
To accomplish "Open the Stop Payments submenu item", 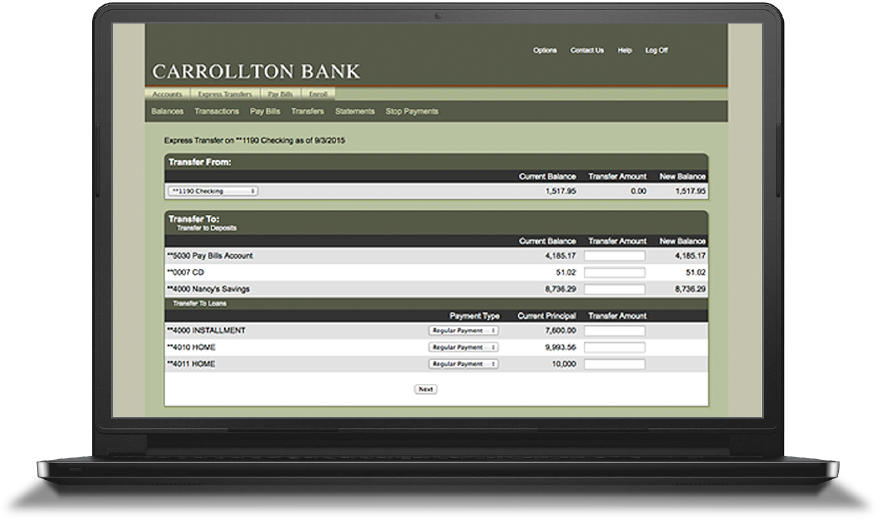I will [412, 112].
